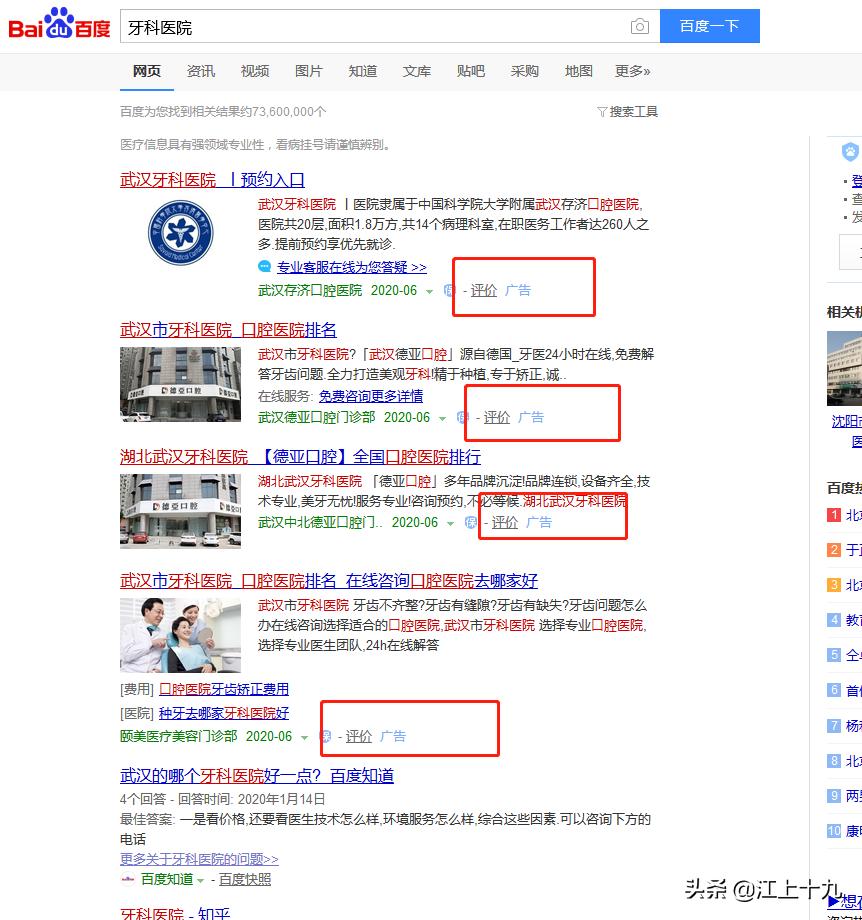Open 评价 link in 武汉中北德亚口腔门 row
This screenshot has width=862, height=920.
click(x=505, y=522)
